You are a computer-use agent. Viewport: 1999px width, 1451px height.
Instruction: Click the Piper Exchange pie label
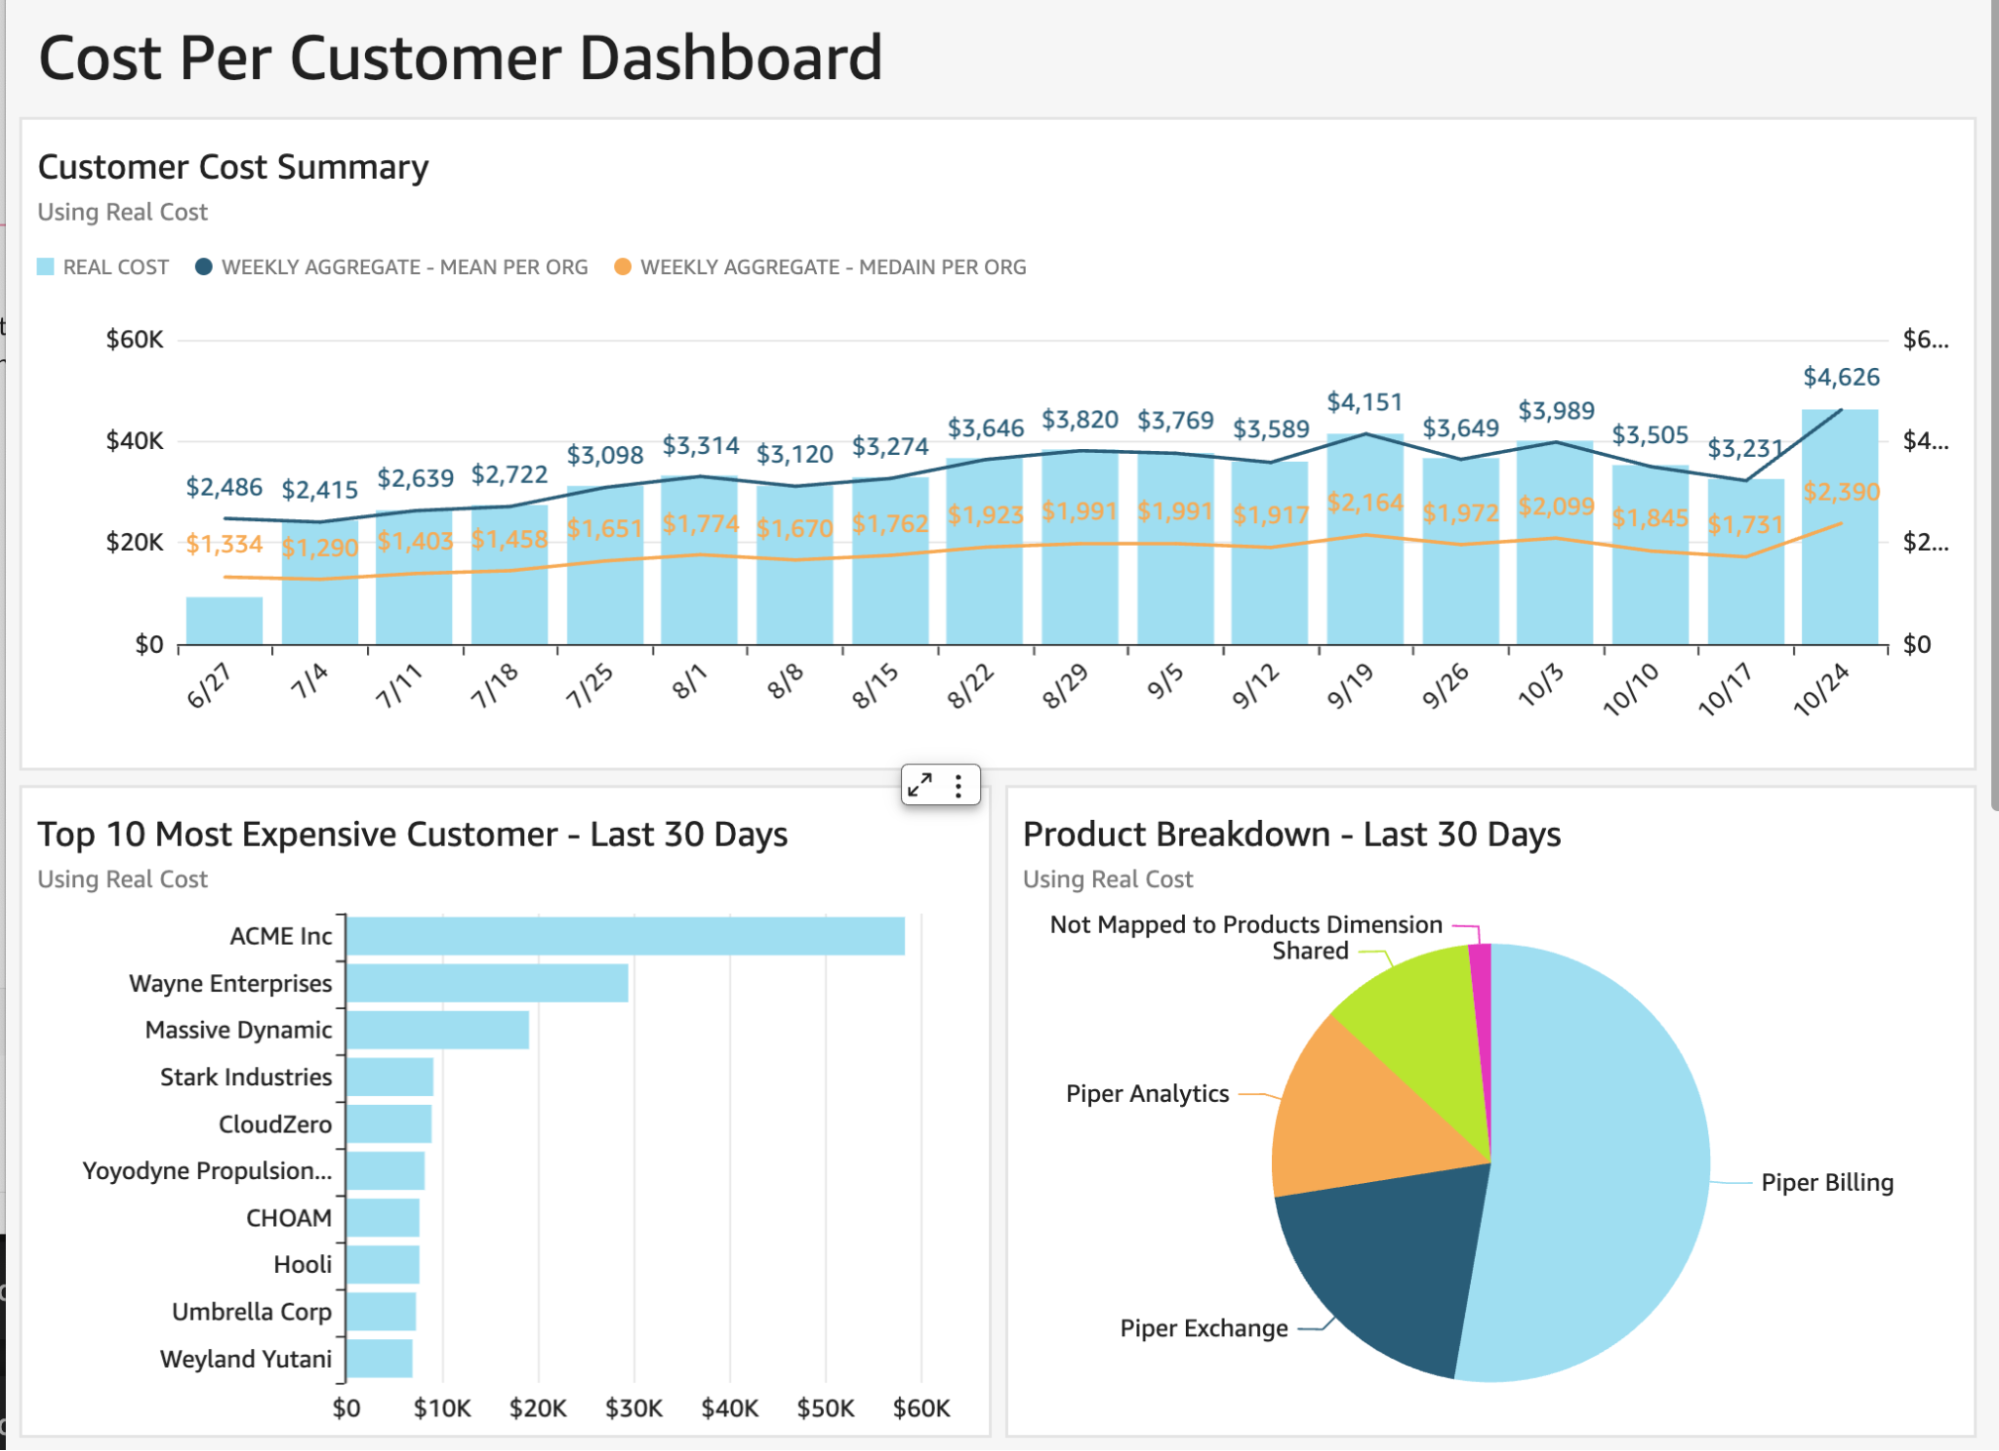click(x=1204, y=1329)
